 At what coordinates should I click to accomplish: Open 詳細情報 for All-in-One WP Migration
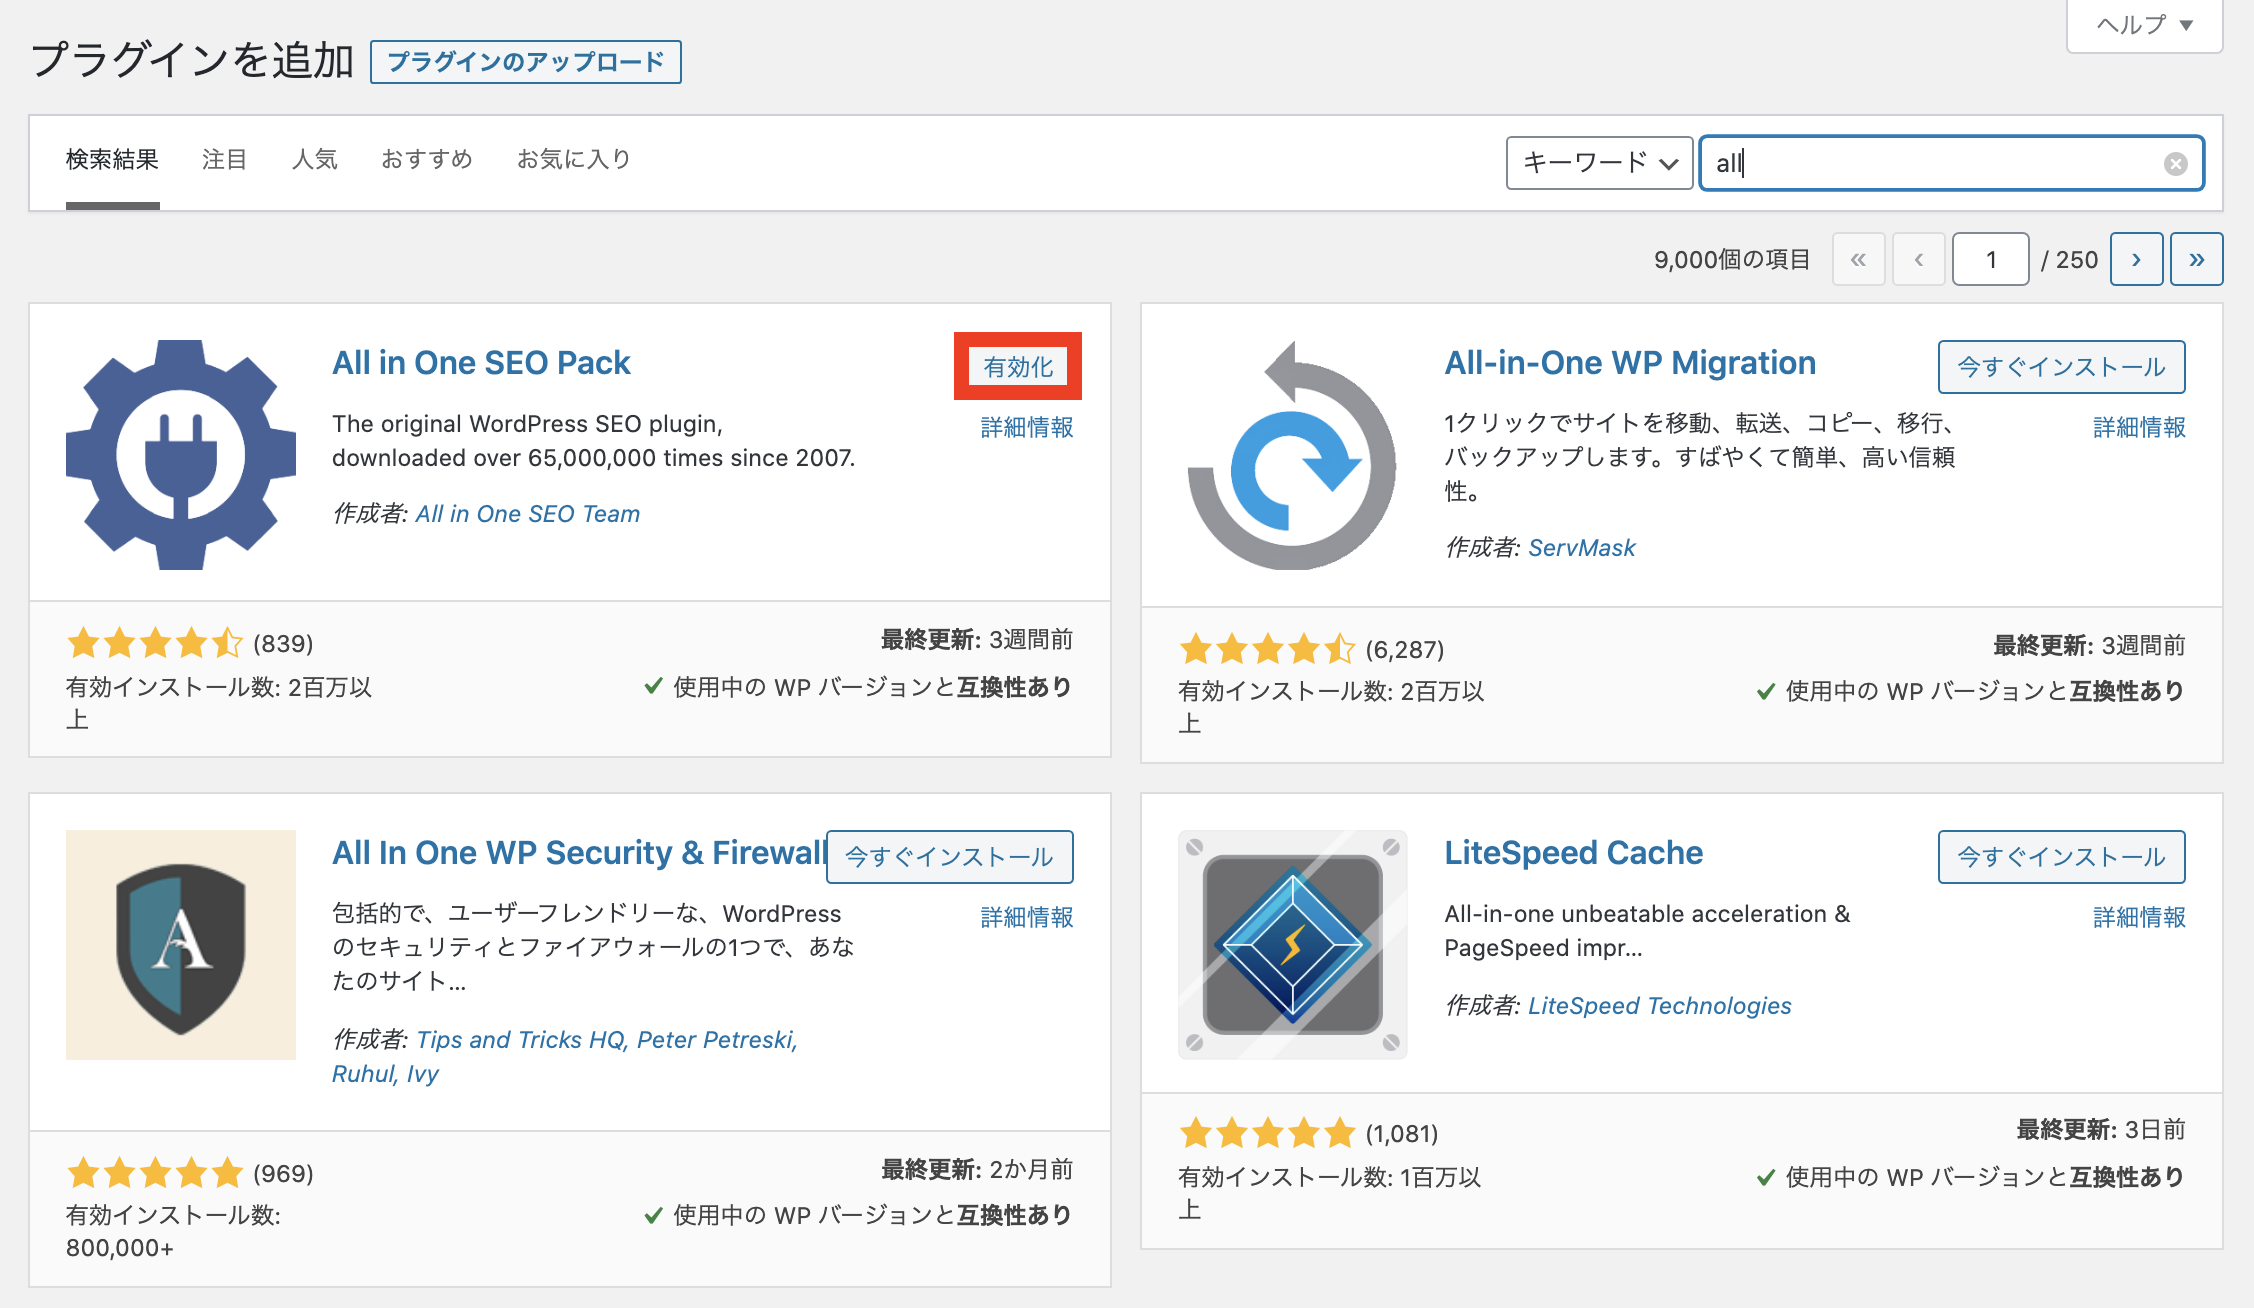2139,427
